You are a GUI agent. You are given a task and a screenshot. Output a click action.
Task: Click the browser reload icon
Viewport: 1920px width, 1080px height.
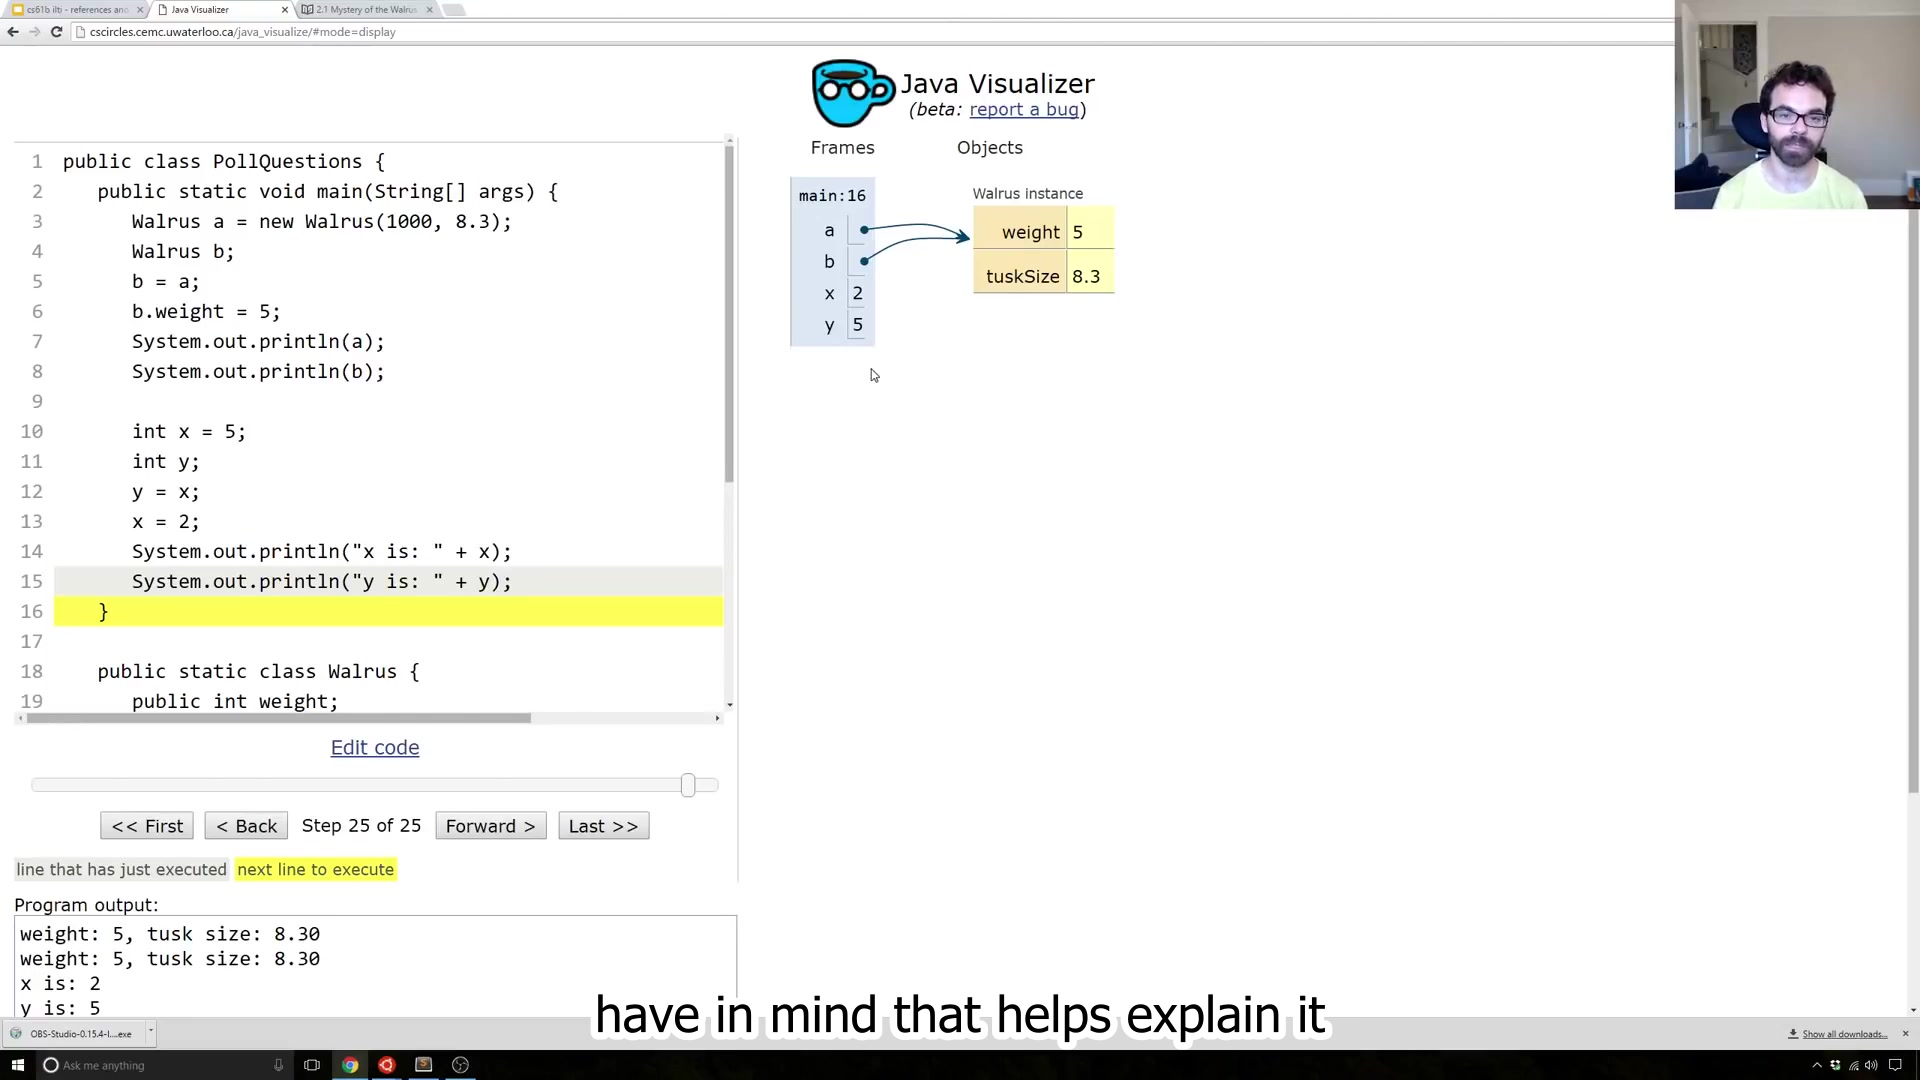56,32
